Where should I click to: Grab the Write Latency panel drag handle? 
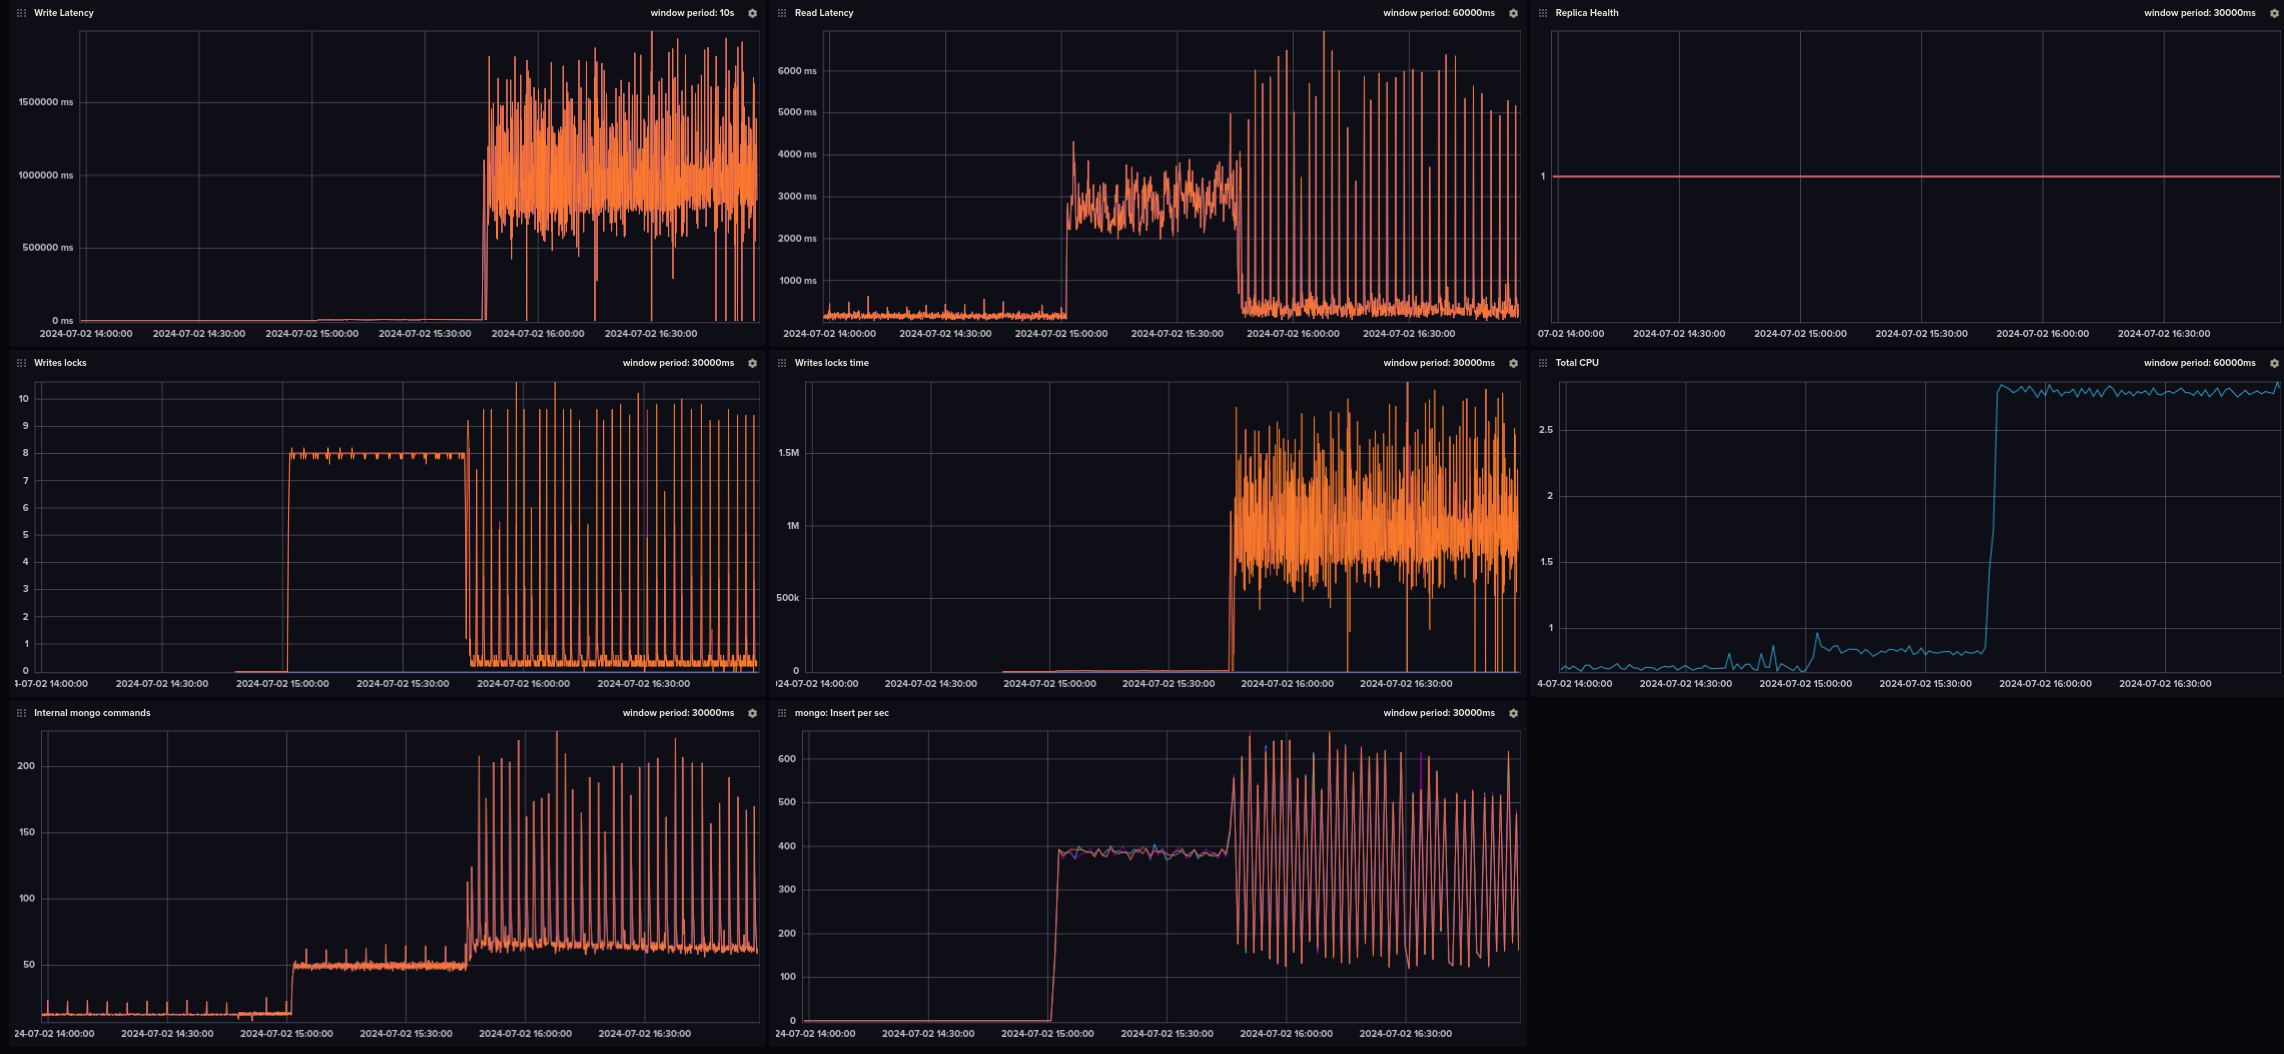click(21, 14)
